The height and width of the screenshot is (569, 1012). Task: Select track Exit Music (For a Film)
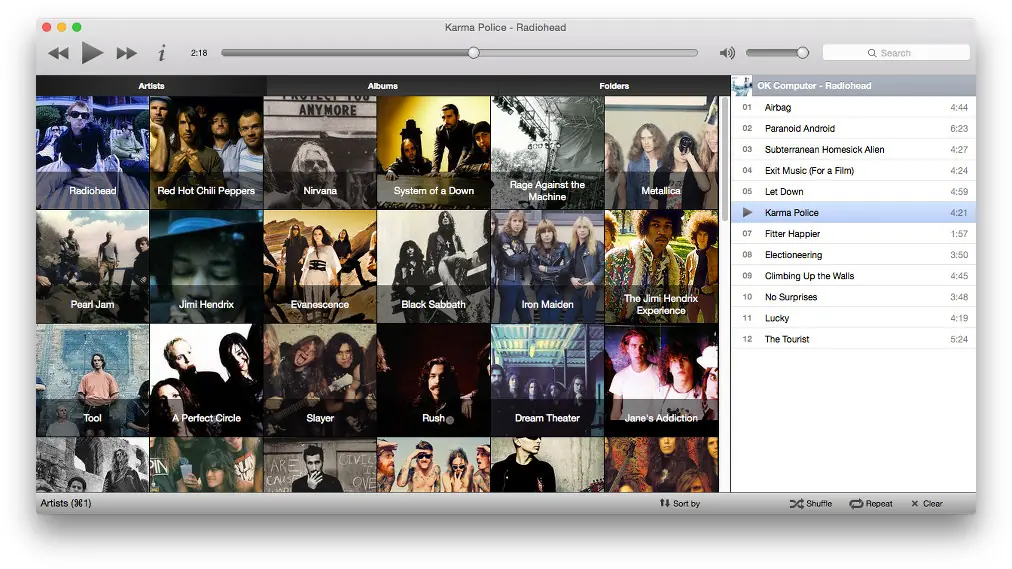[853, 170]
